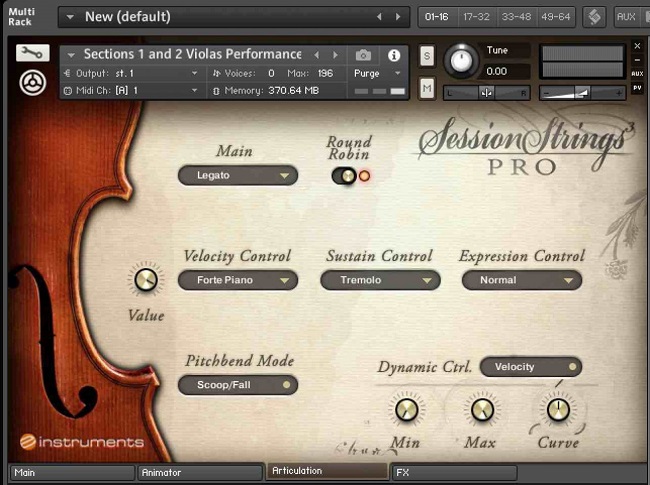Click the KSP script icon in rack header
The image size is (650, 485).
[x=594, y=17]
